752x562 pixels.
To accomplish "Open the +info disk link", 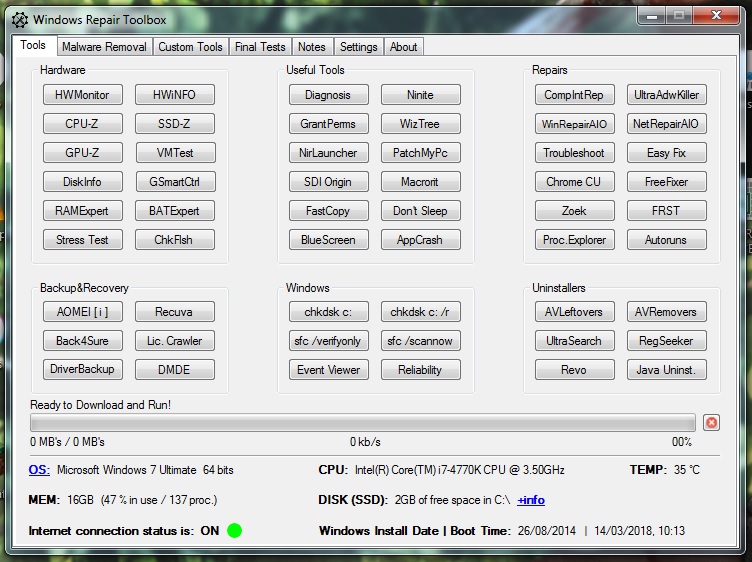I will point(530,500).
